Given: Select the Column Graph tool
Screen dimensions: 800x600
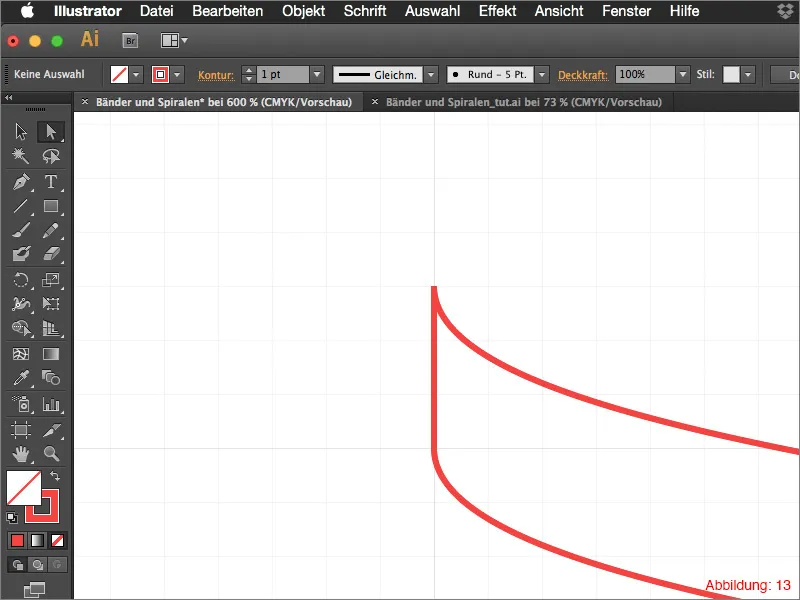Looking at the screenshot, I should [x=51, y=404].
